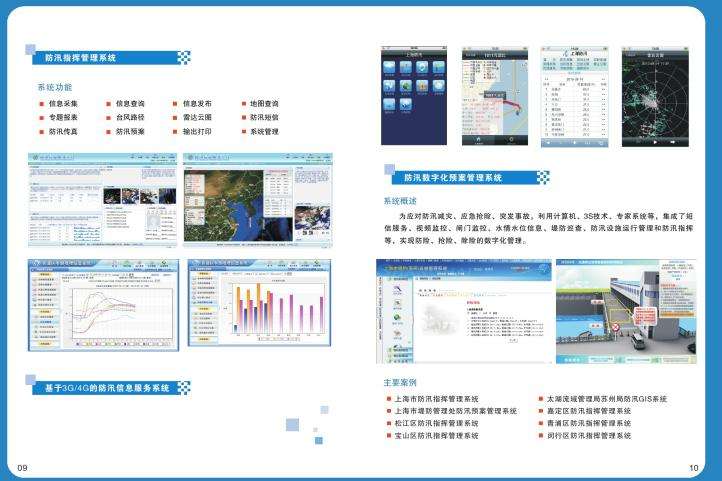Open the 地图查询 feature item
Viewport: 722px width, 481px height.
click(264, 103)
